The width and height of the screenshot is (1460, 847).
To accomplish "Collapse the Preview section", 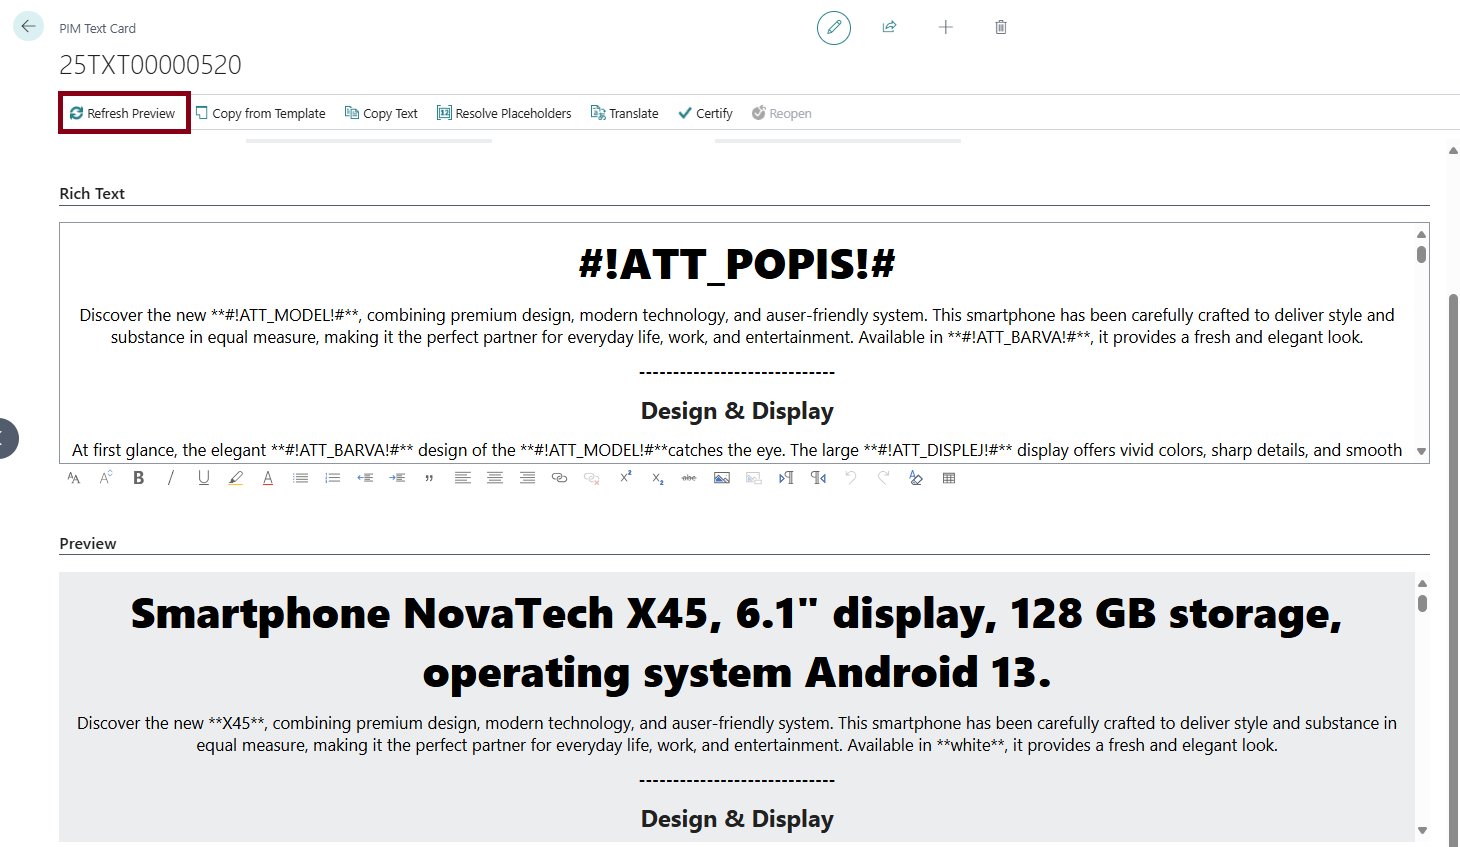I will tap(87, 543).
